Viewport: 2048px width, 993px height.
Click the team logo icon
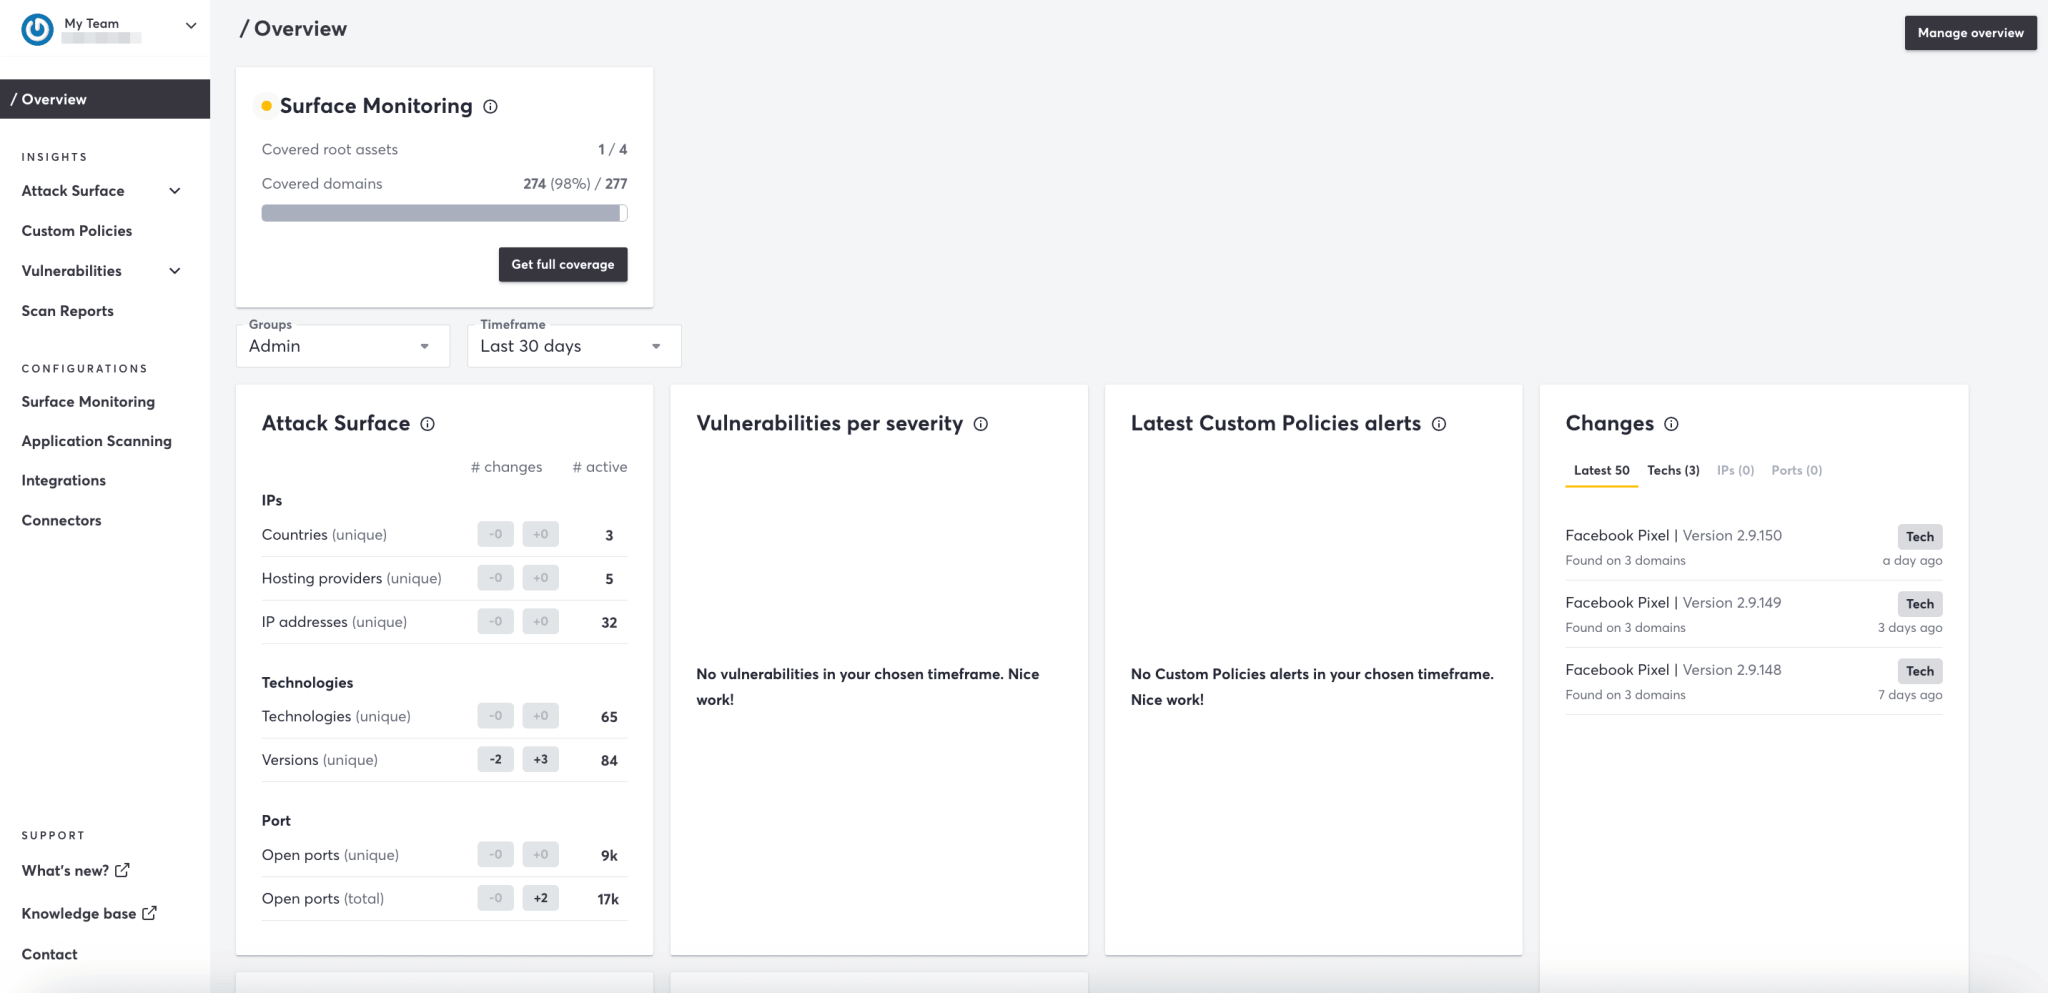[x=37, y=29]
